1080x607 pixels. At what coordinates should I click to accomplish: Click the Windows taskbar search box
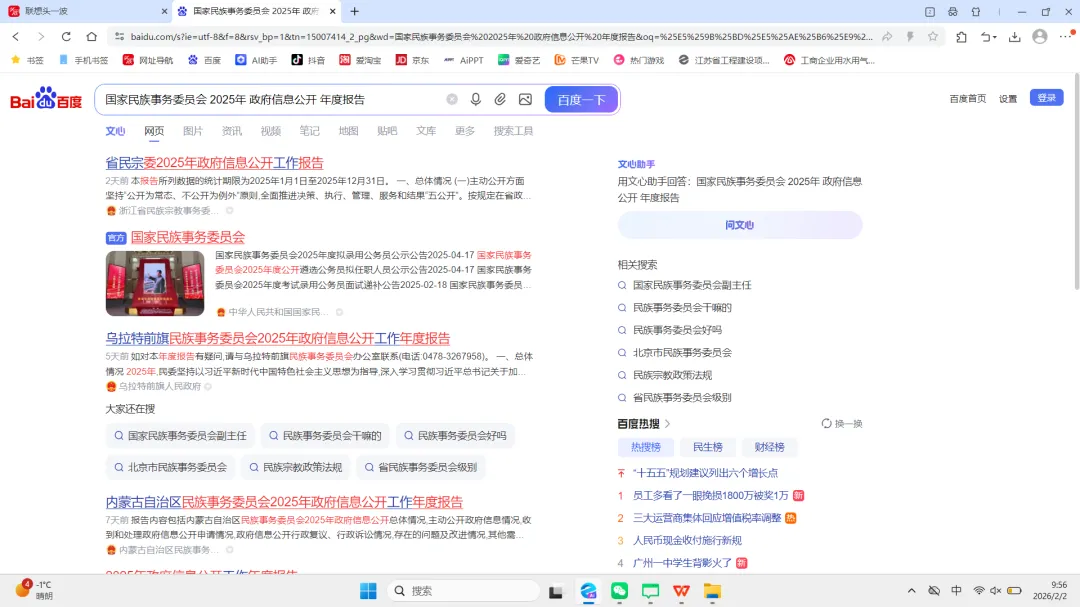464,590
